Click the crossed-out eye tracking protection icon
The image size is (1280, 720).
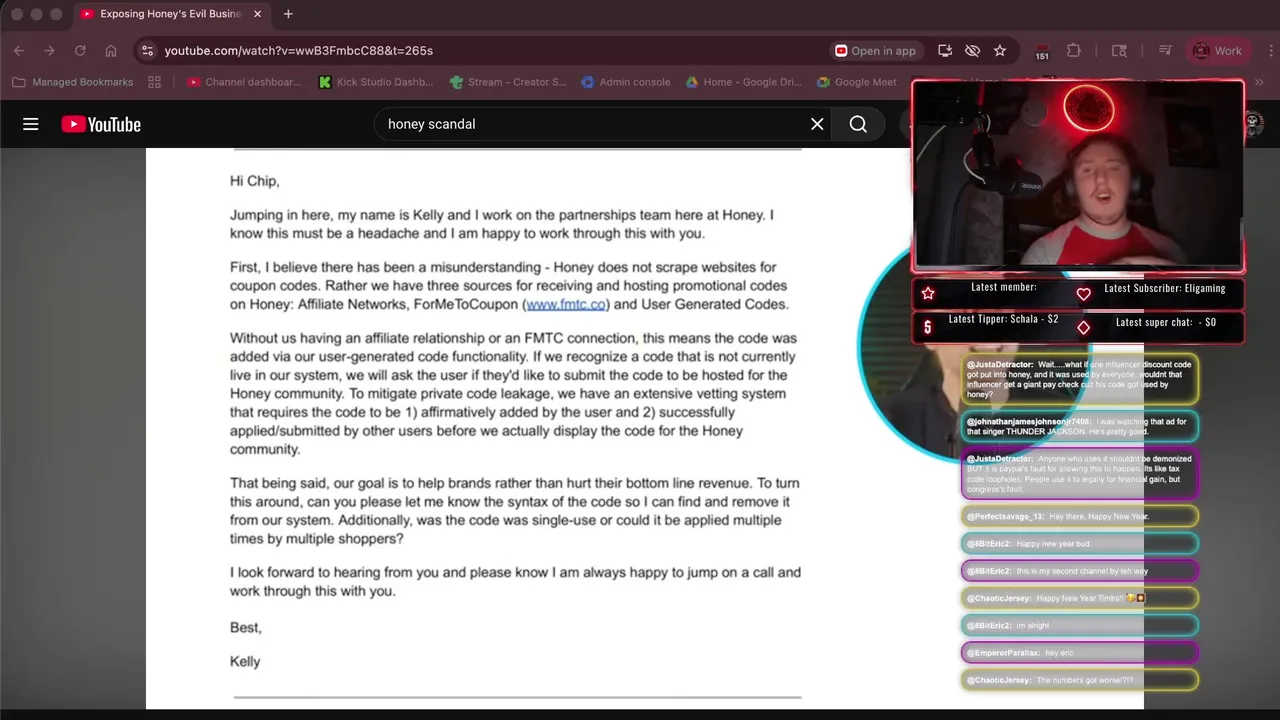pyautogui.click(x=972, y=50)
